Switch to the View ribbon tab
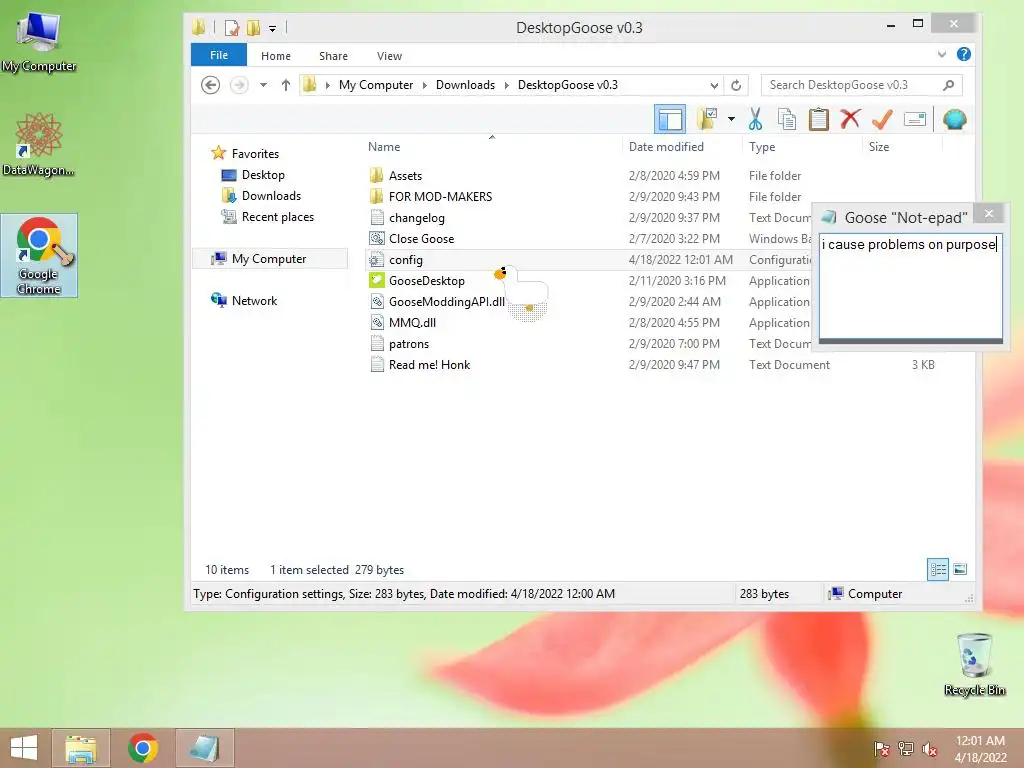 pyautogui.click(x=389, y=56)
